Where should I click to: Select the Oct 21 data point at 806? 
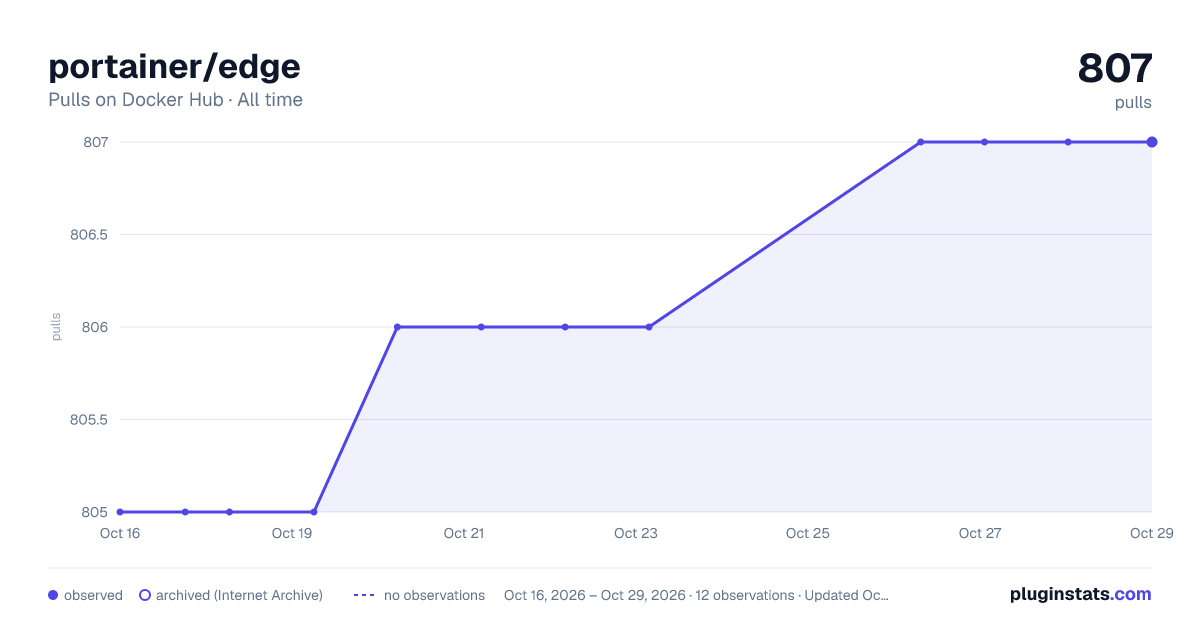pos(481,327)
